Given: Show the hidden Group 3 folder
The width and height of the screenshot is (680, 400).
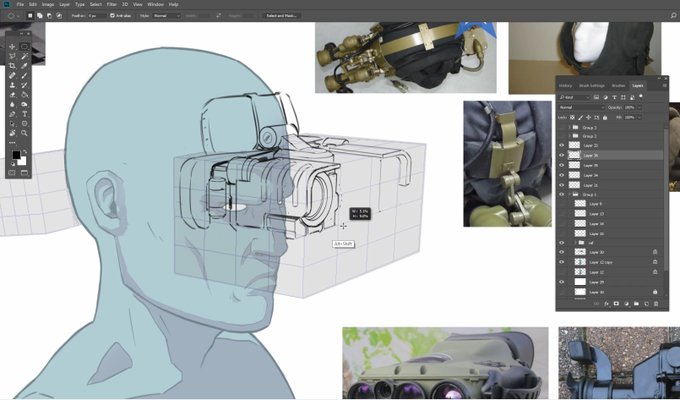Looking at the screenshot, I should pos(562,128).
